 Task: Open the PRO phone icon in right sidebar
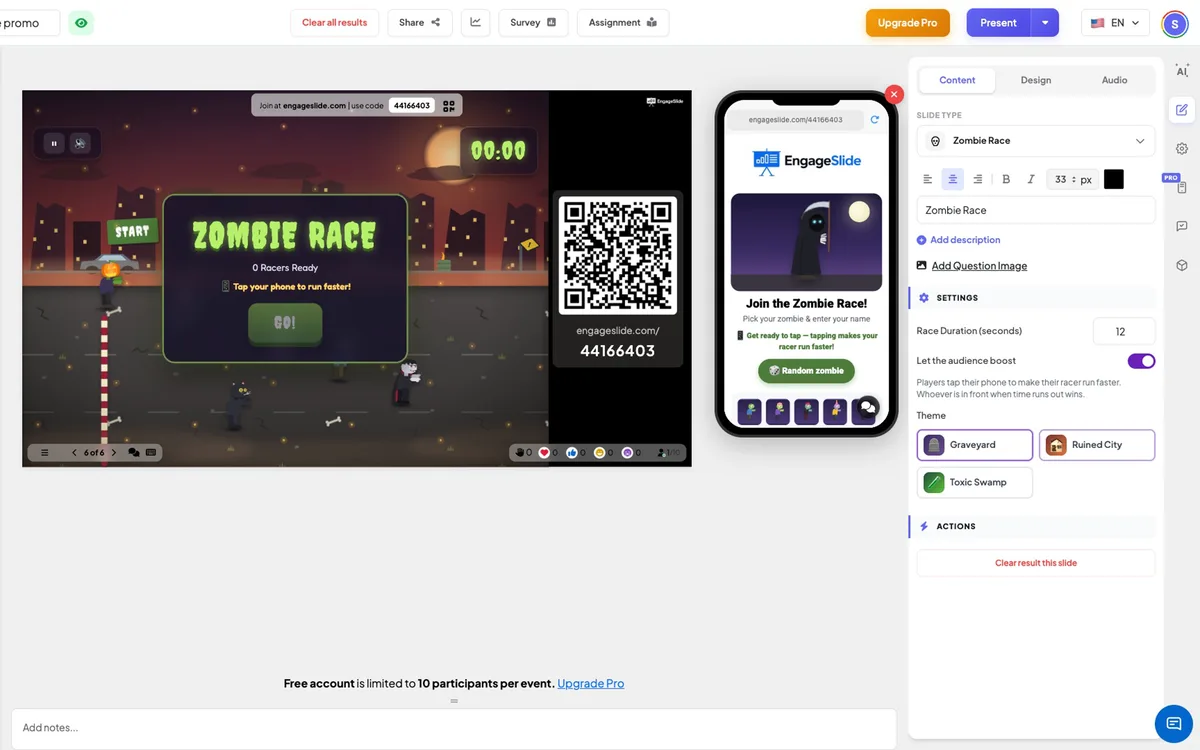tap(1182, 187)
